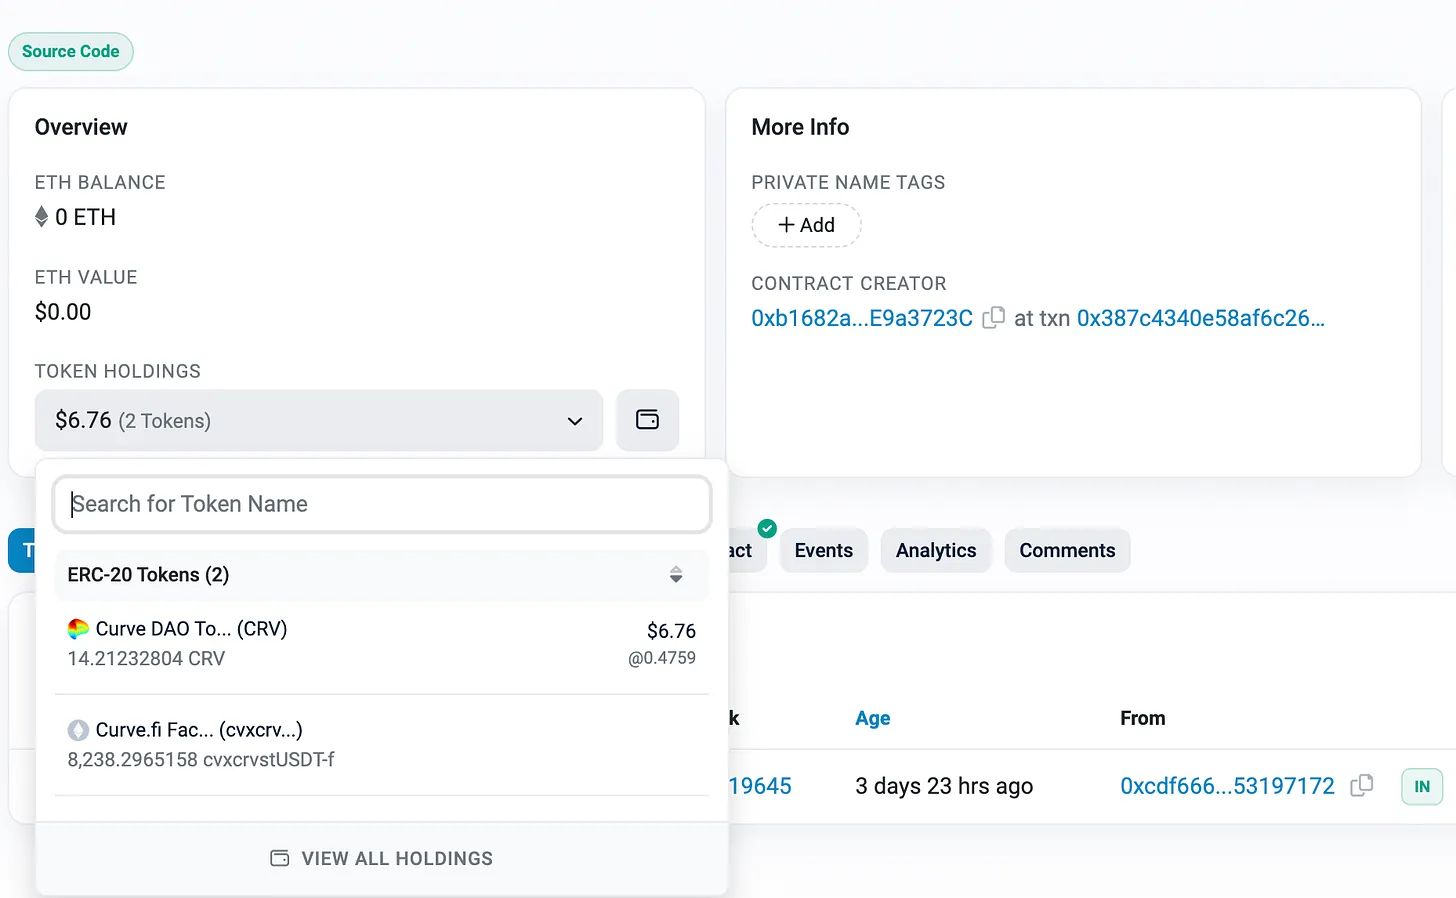Click the cvxcrv token logo icon
This screenshot has width=1456, height=898.
point(78,730)
